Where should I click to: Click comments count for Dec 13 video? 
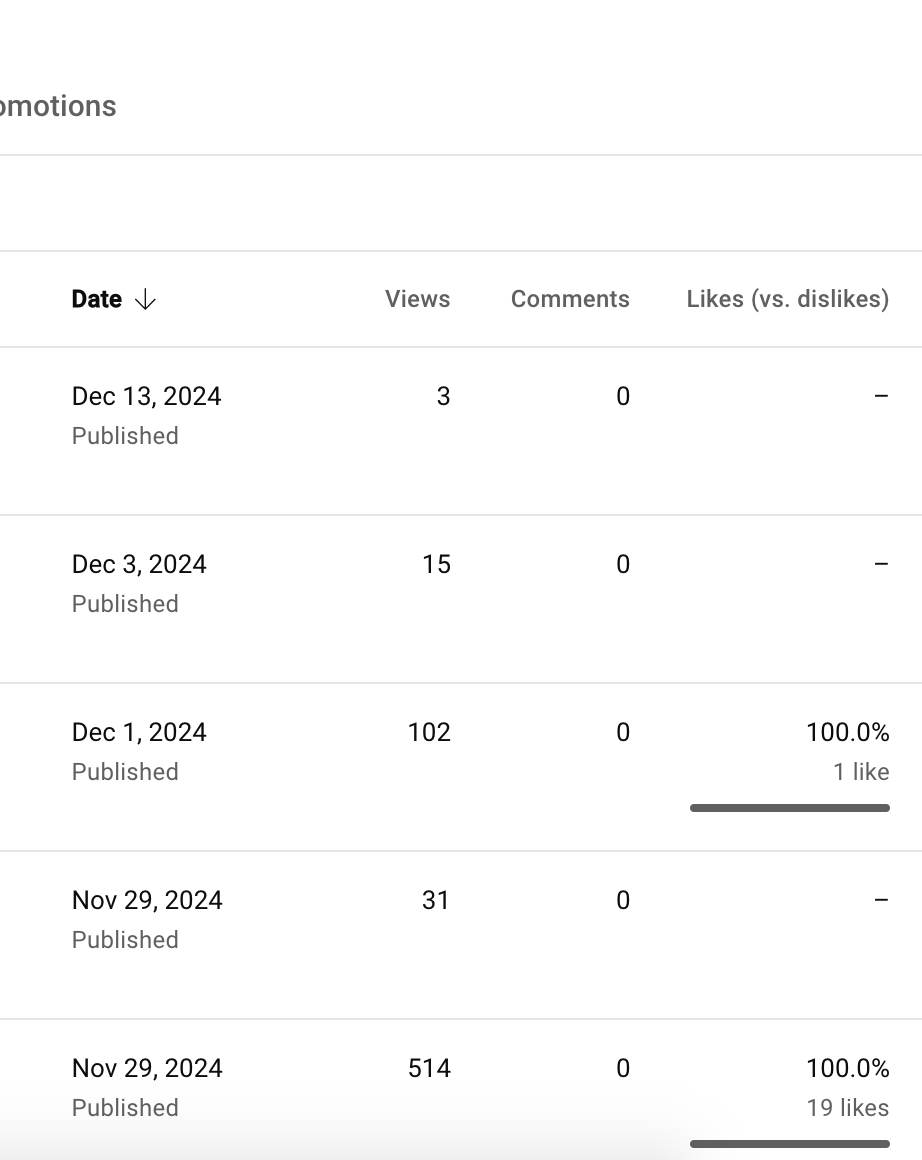tap(623, 397)
